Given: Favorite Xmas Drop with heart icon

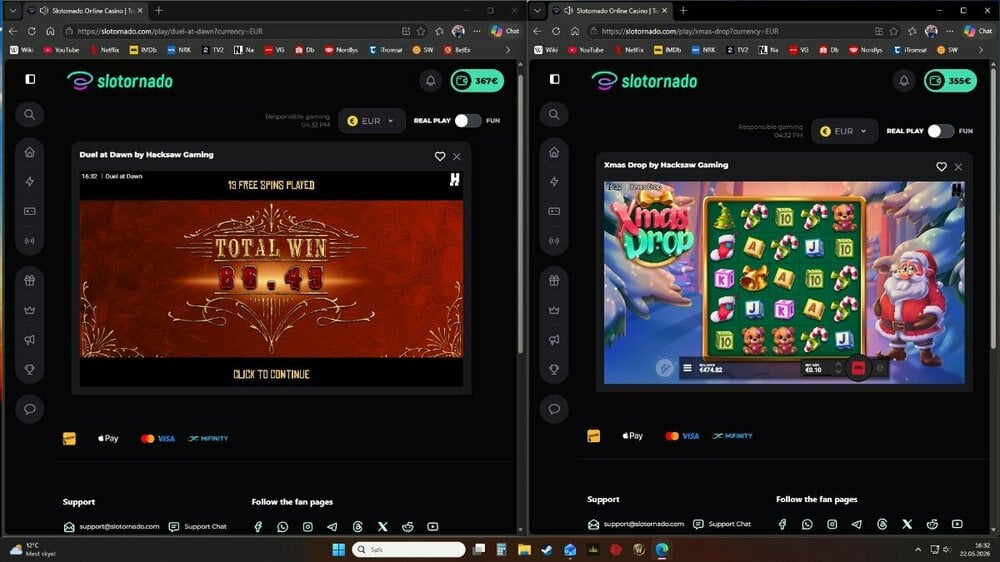Looking at the screenshot, I should [x=941, y=166].
